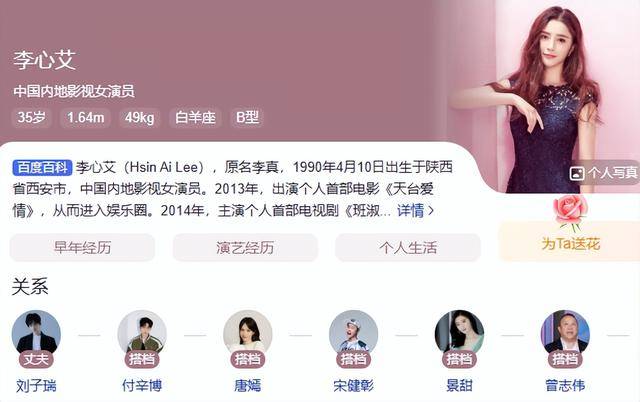Switch to 早年经历 tab
Viewport: 640px width, 402px height.
click(82, 247)
